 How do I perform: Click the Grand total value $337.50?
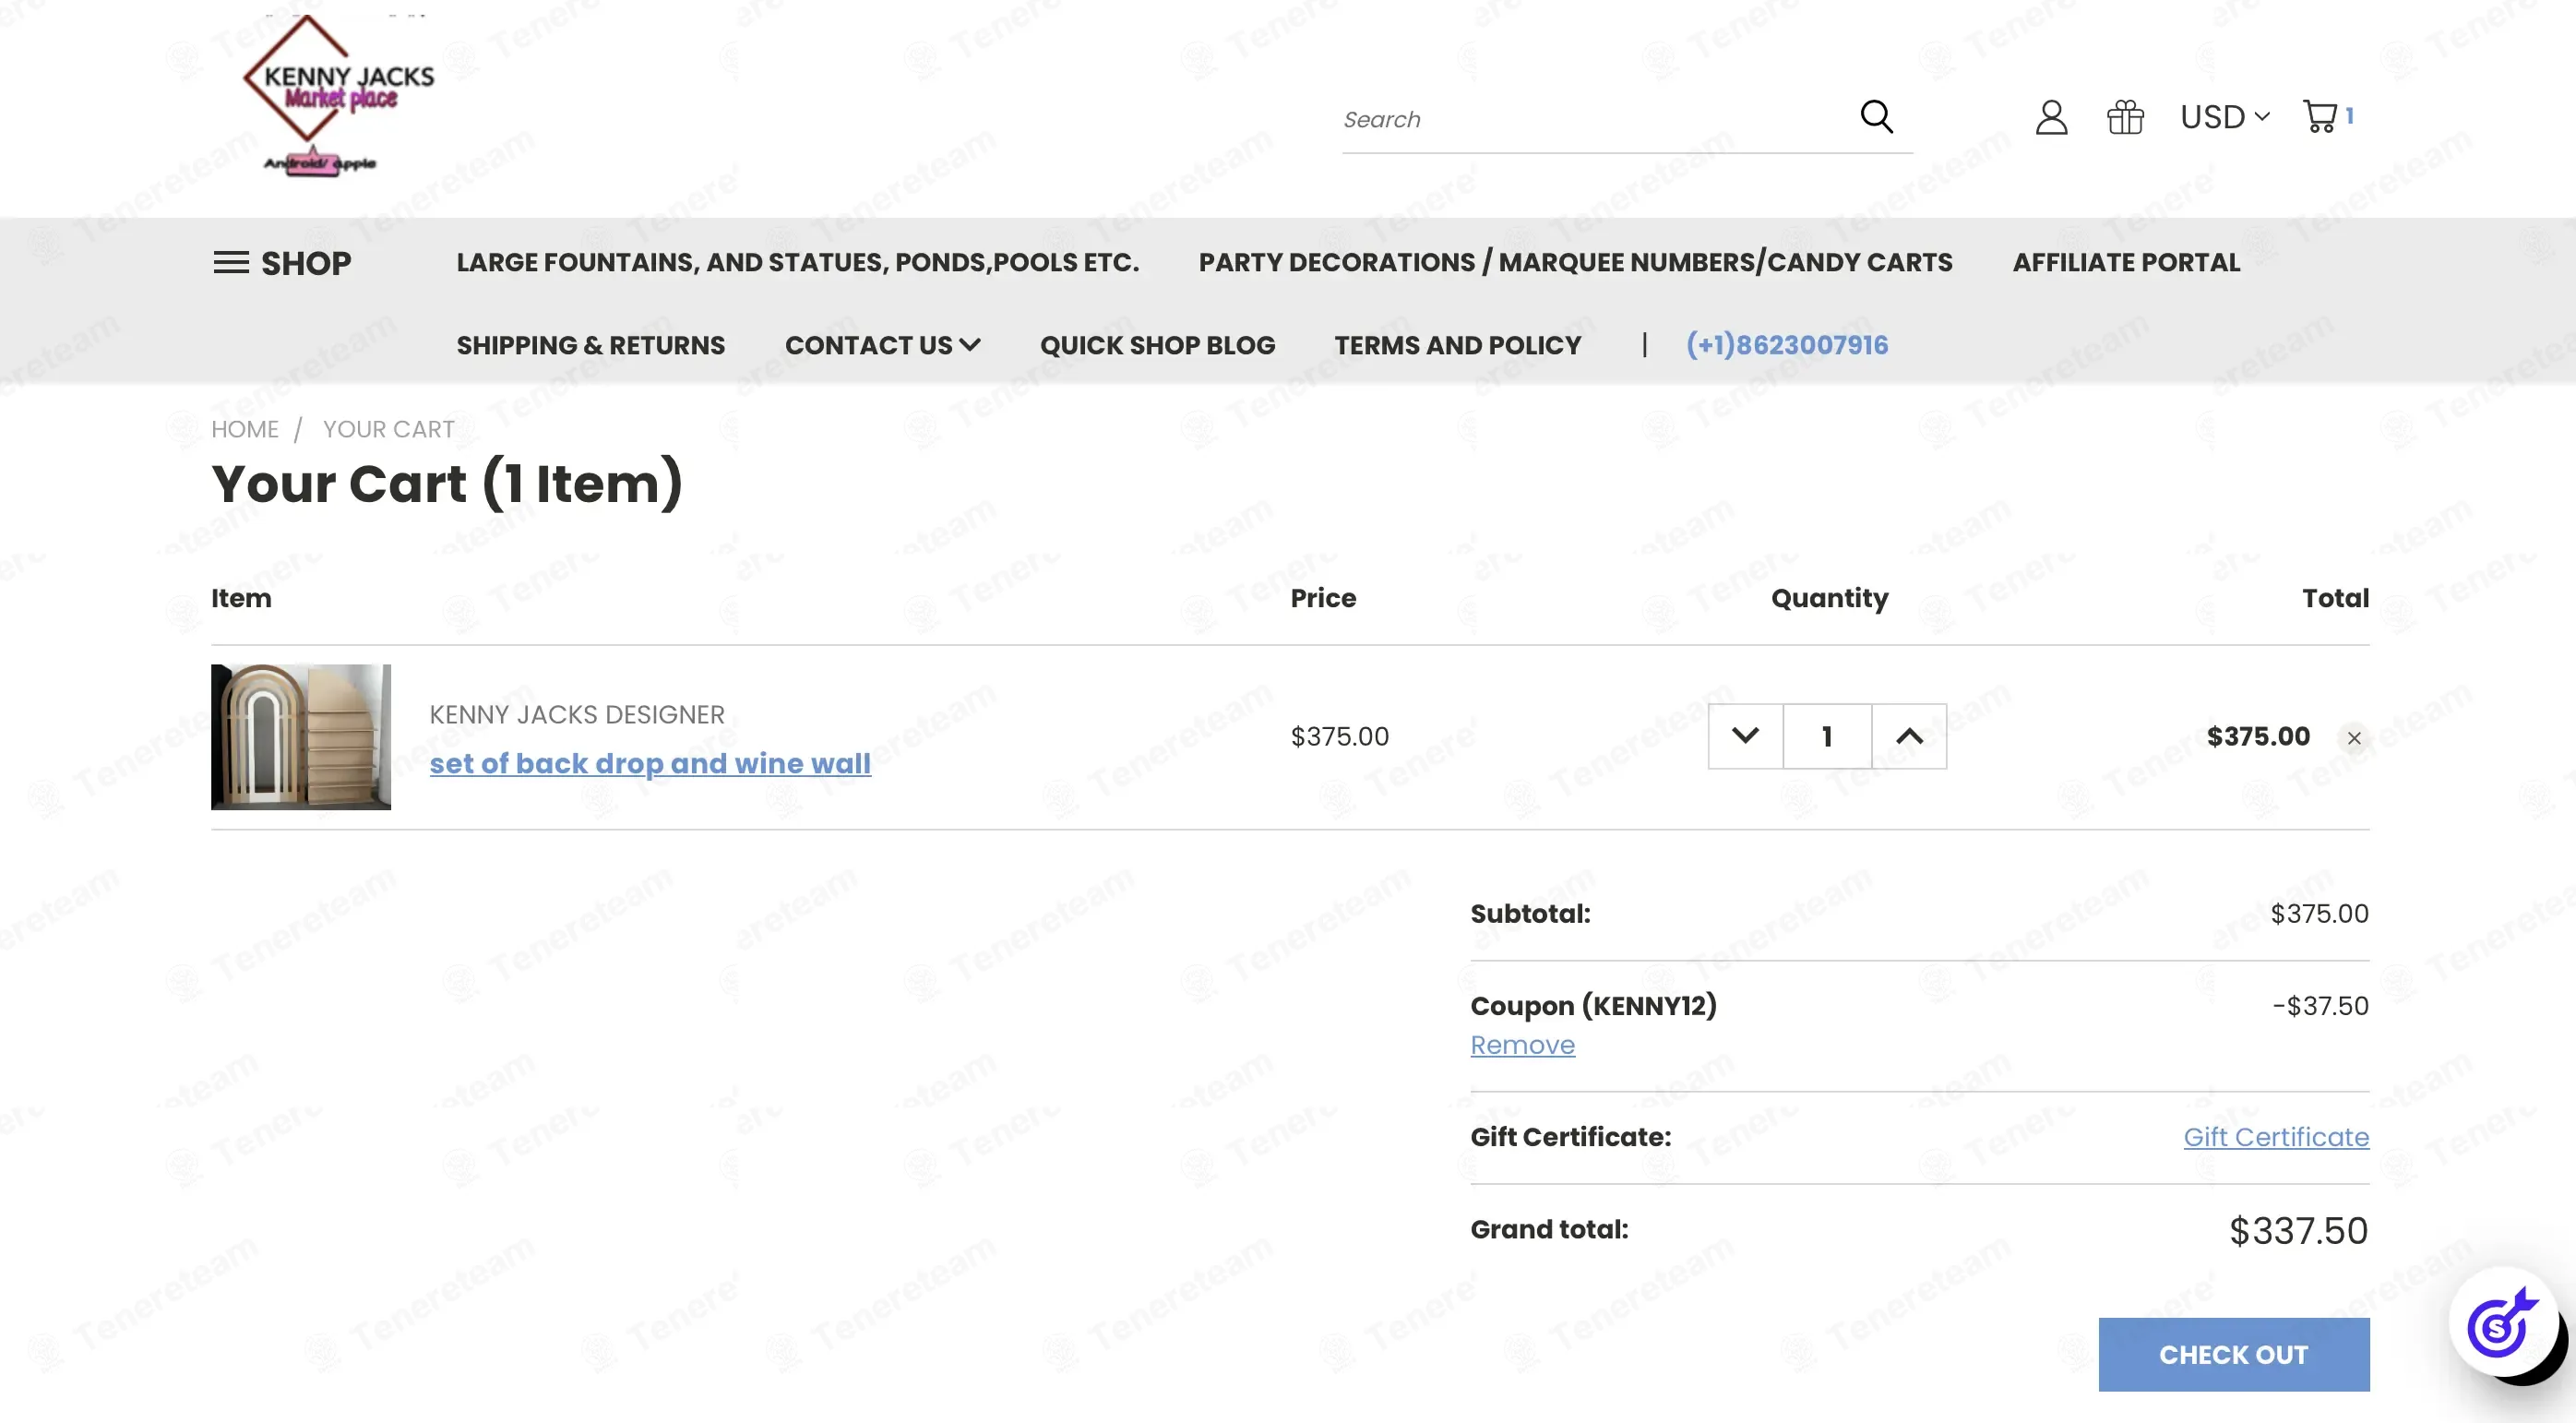click(2298, 1231)
